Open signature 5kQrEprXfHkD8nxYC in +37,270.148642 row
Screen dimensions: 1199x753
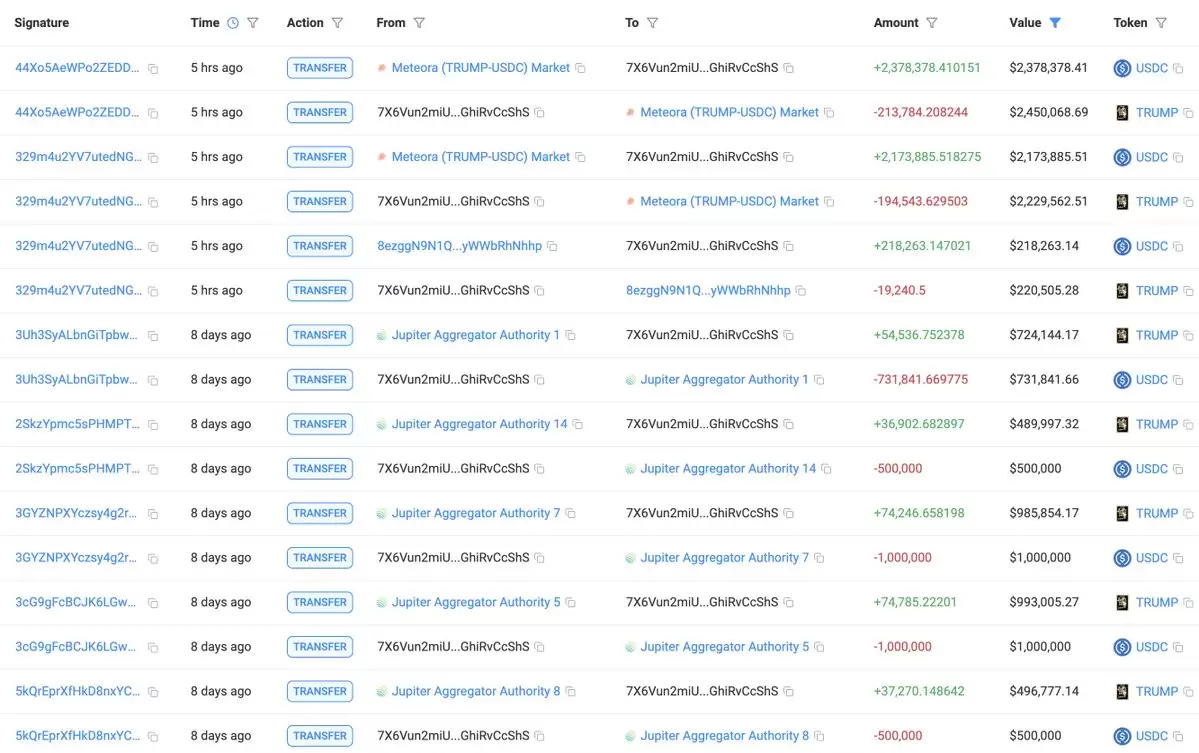coord(77,691)
